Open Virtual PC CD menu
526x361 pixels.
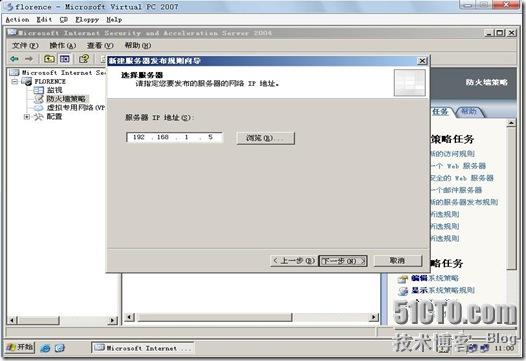[x=64, y=20]
